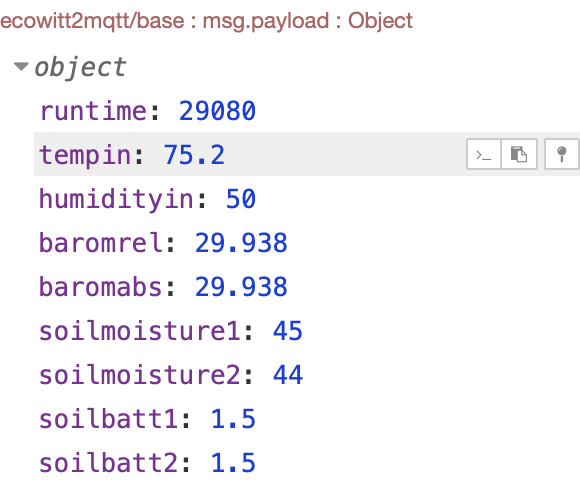
Task: Collapse the object tree
Action: click(x=21, y=67)
